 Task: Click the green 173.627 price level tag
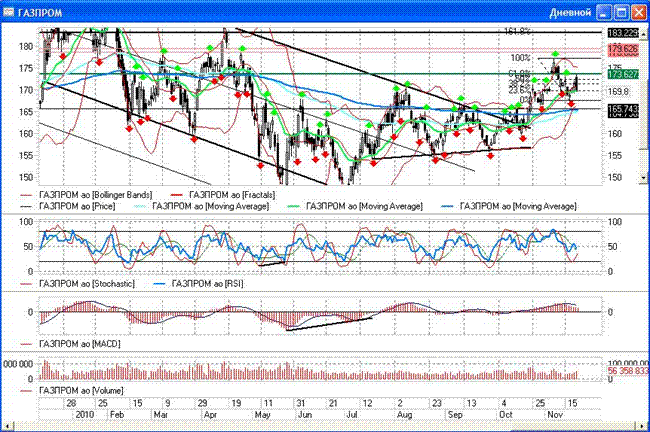623,75
